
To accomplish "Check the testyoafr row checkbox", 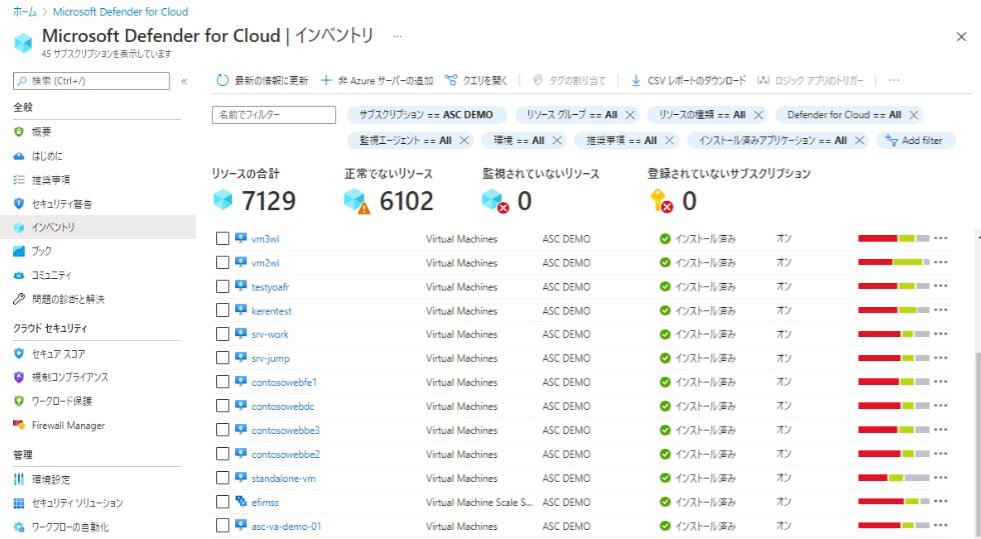I will tap(222, 286).
